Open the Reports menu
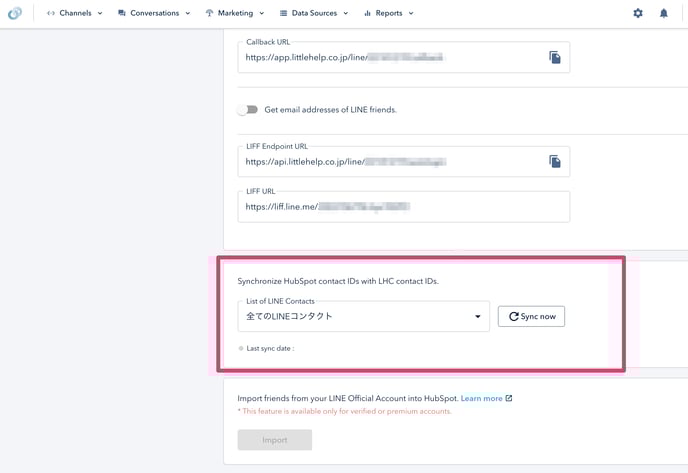 tap(389, 13)
